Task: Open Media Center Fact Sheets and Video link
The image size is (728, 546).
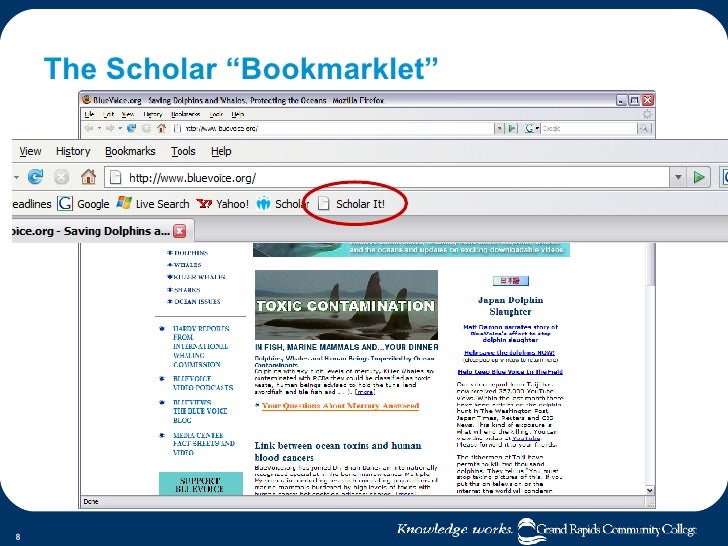Action: tap(203, 444)
